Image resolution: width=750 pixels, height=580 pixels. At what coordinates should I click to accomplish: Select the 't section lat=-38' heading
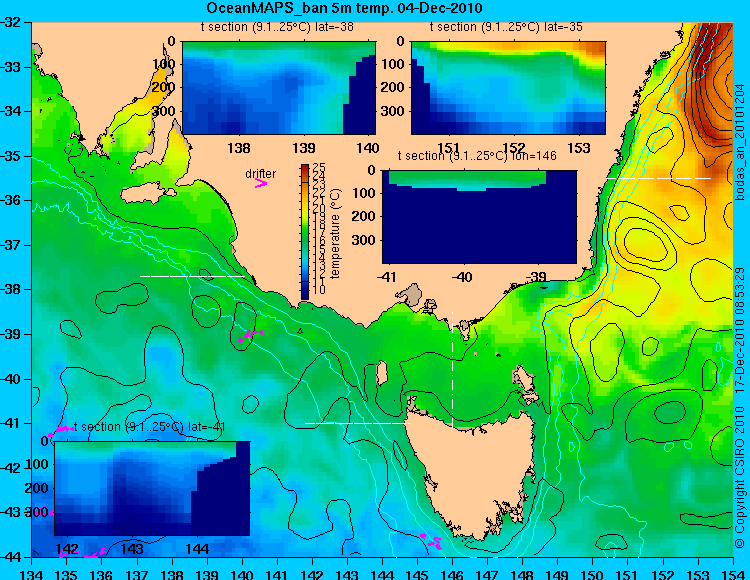pyautogui.click(x=277, y=27)
